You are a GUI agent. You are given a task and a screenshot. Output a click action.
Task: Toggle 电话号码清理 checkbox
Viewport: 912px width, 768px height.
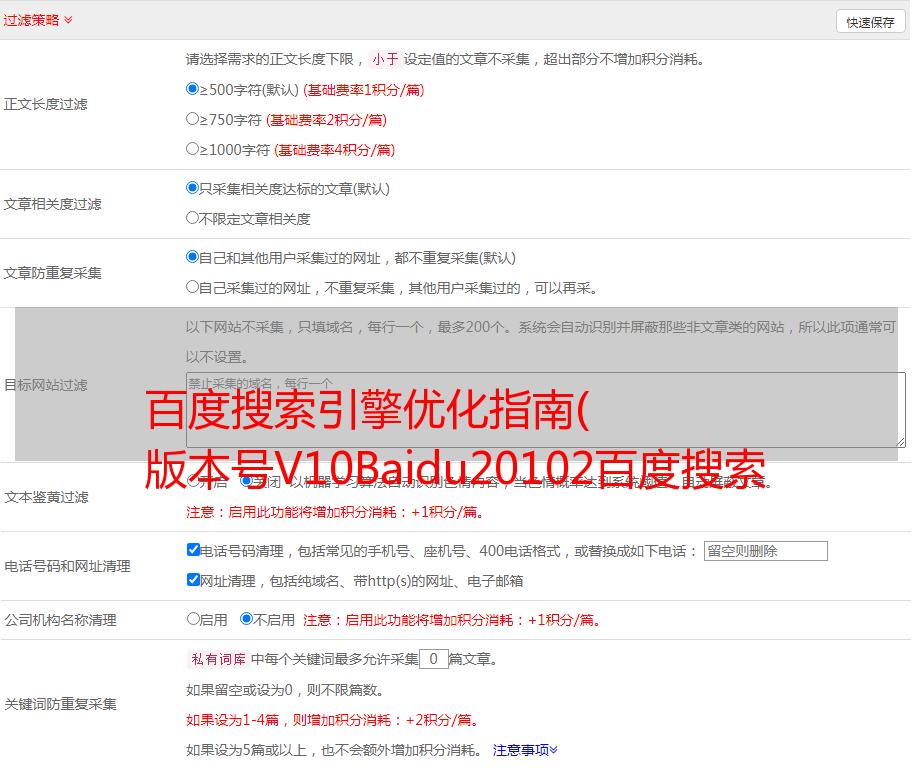[193, 550]
